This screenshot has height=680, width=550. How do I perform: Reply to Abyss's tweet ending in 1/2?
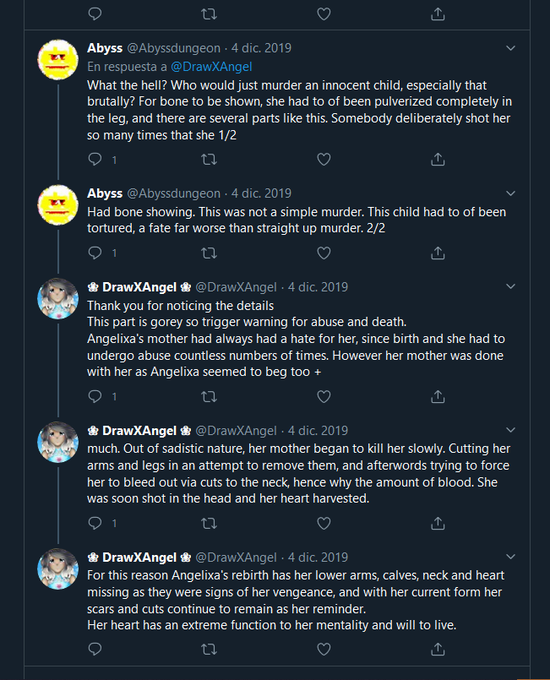95,160
